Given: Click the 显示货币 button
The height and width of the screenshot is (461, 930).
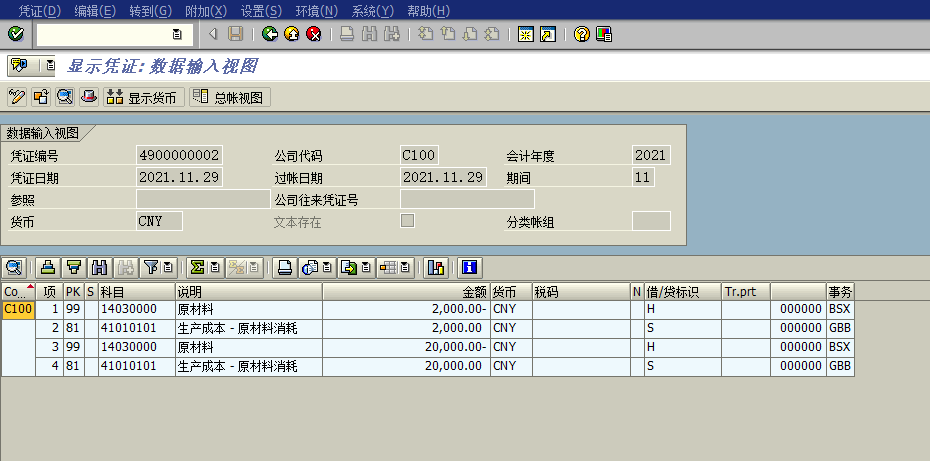Looking at the screenshot, I should 144,97.
